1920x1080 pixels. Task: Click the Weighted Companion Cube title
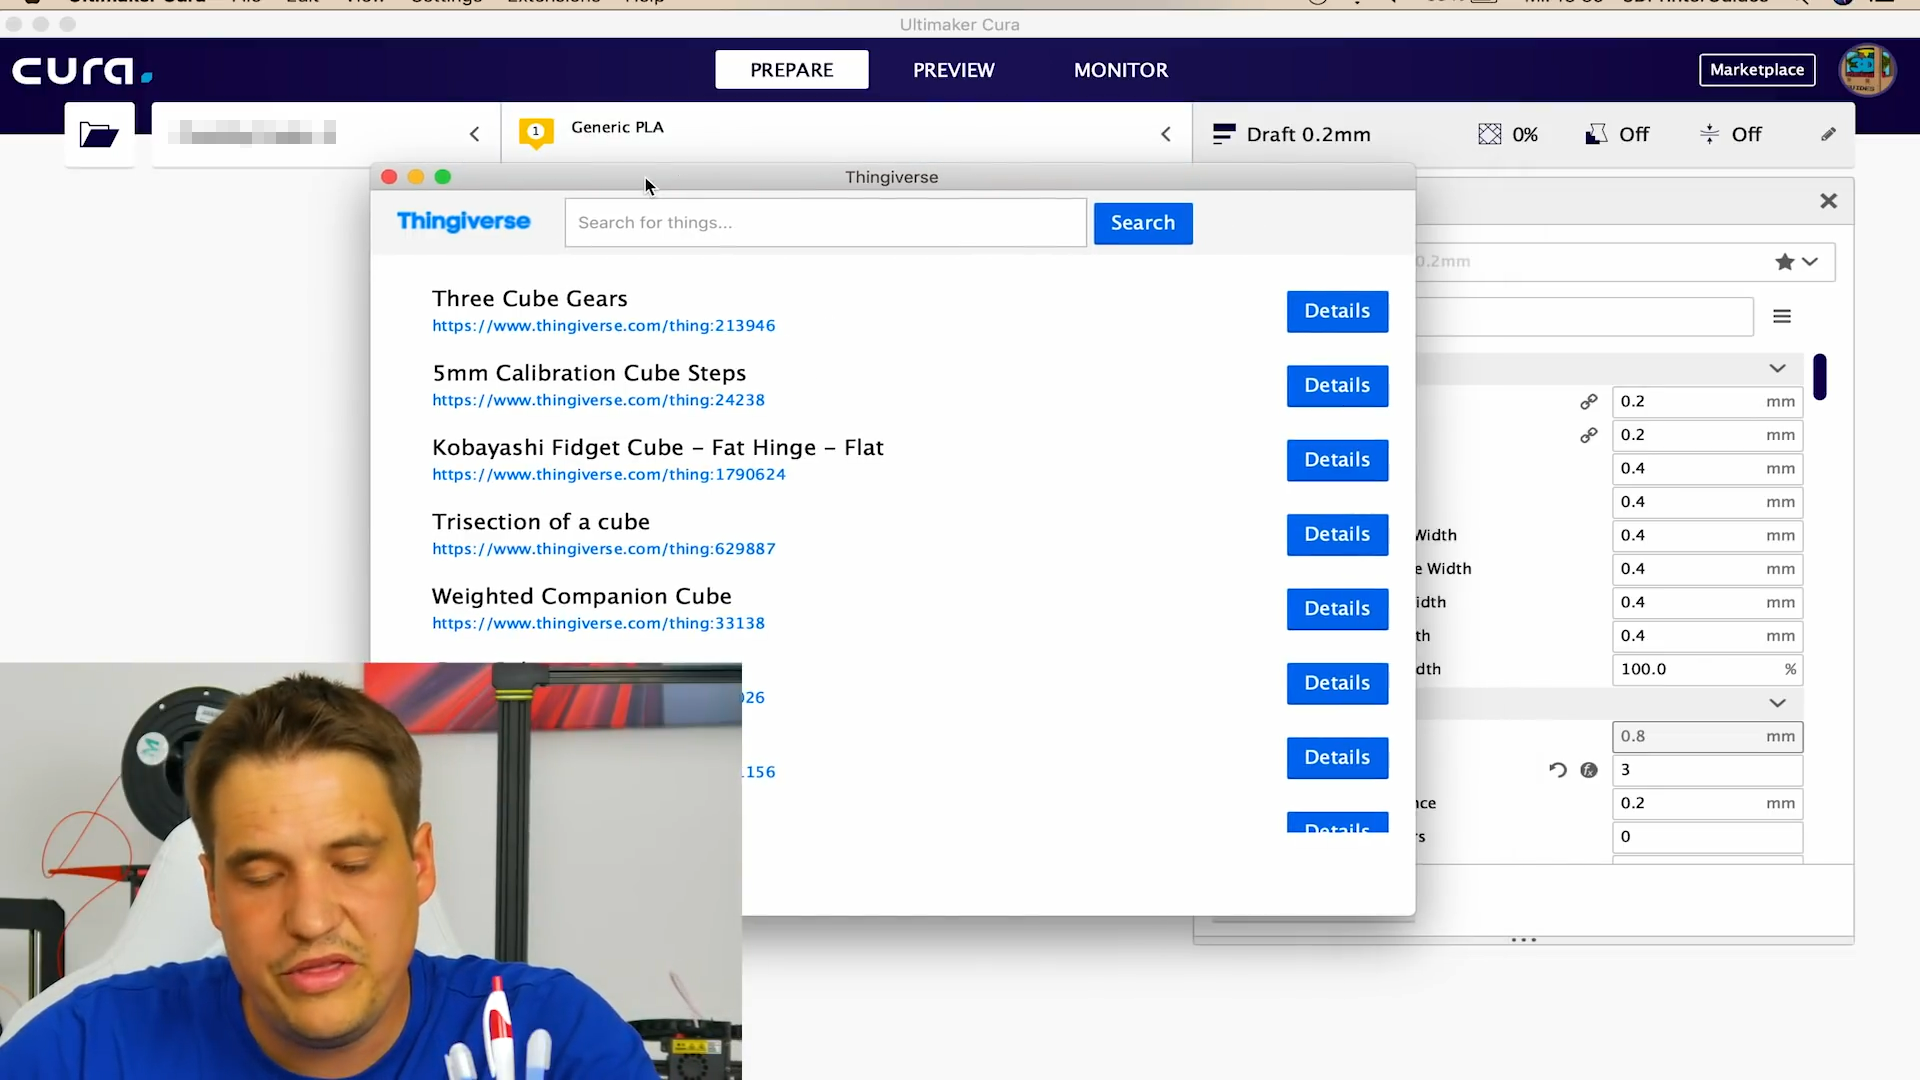pyautogui.click(x=582, y=597)
